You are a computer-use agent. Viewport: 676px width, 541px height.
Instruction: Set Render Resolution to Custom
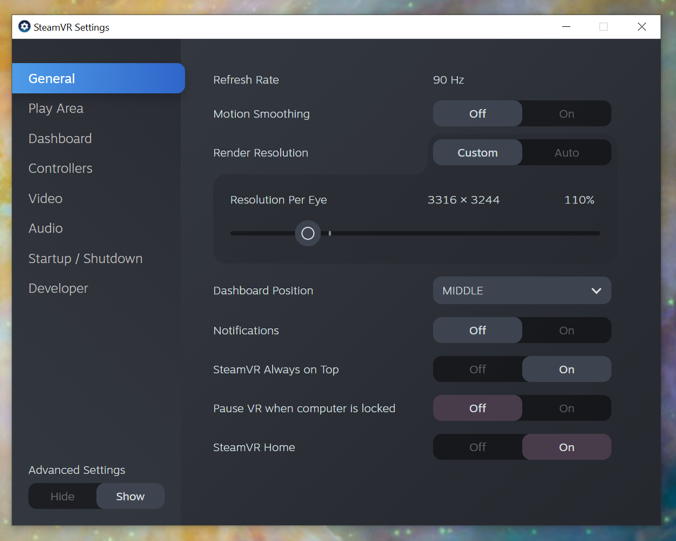(477, 153)
